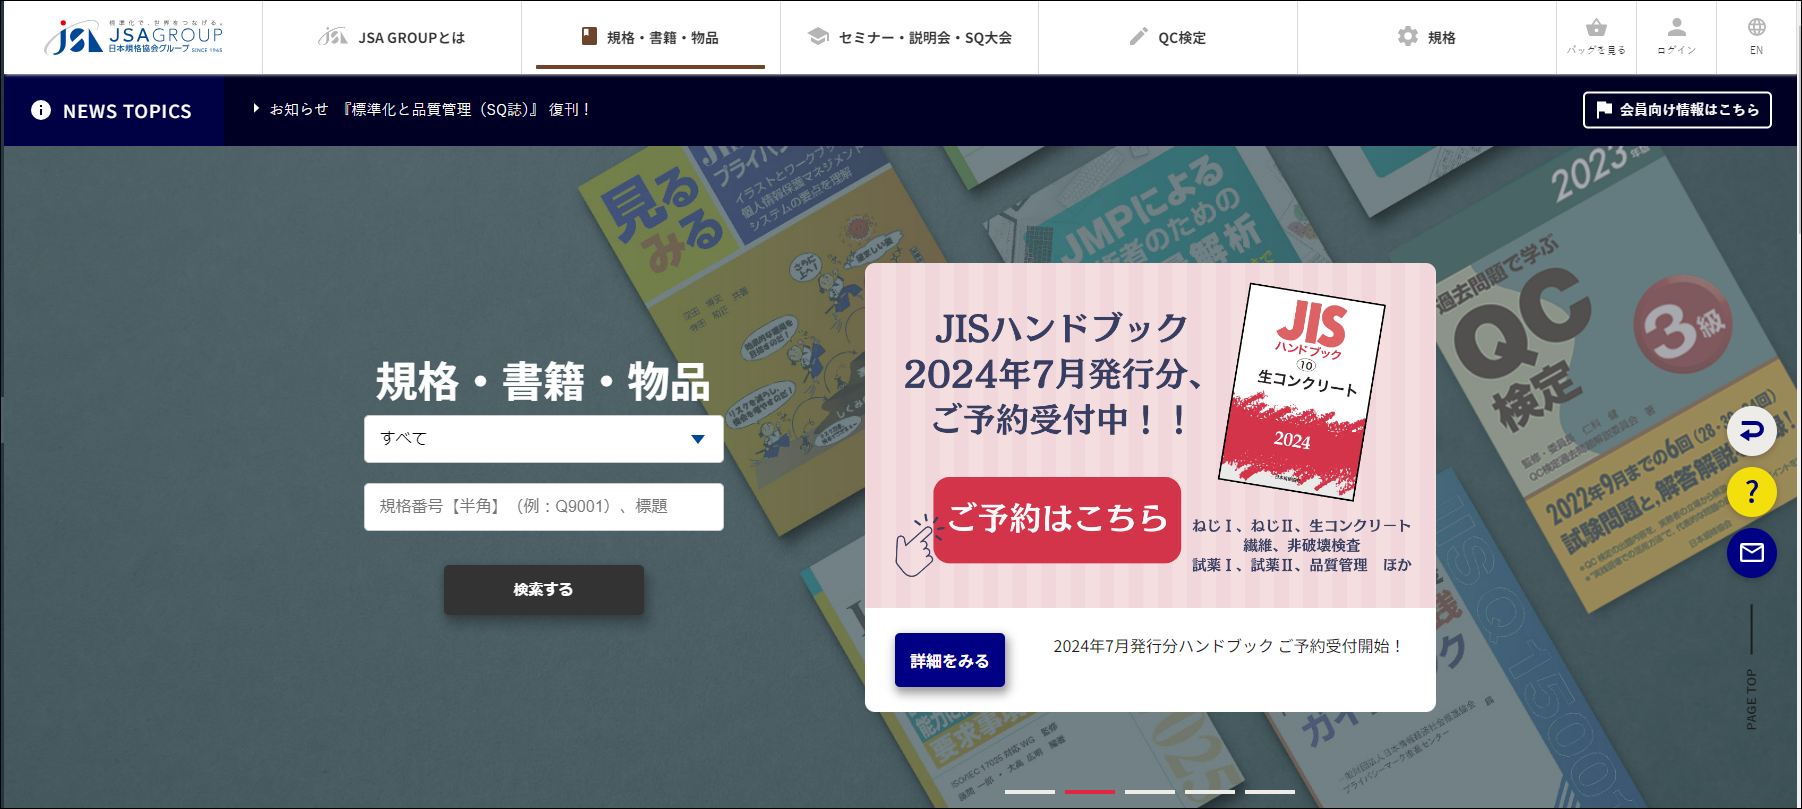Select the first carousel slide indicator
The image size is (1802, 809).
click(1030, 791)
